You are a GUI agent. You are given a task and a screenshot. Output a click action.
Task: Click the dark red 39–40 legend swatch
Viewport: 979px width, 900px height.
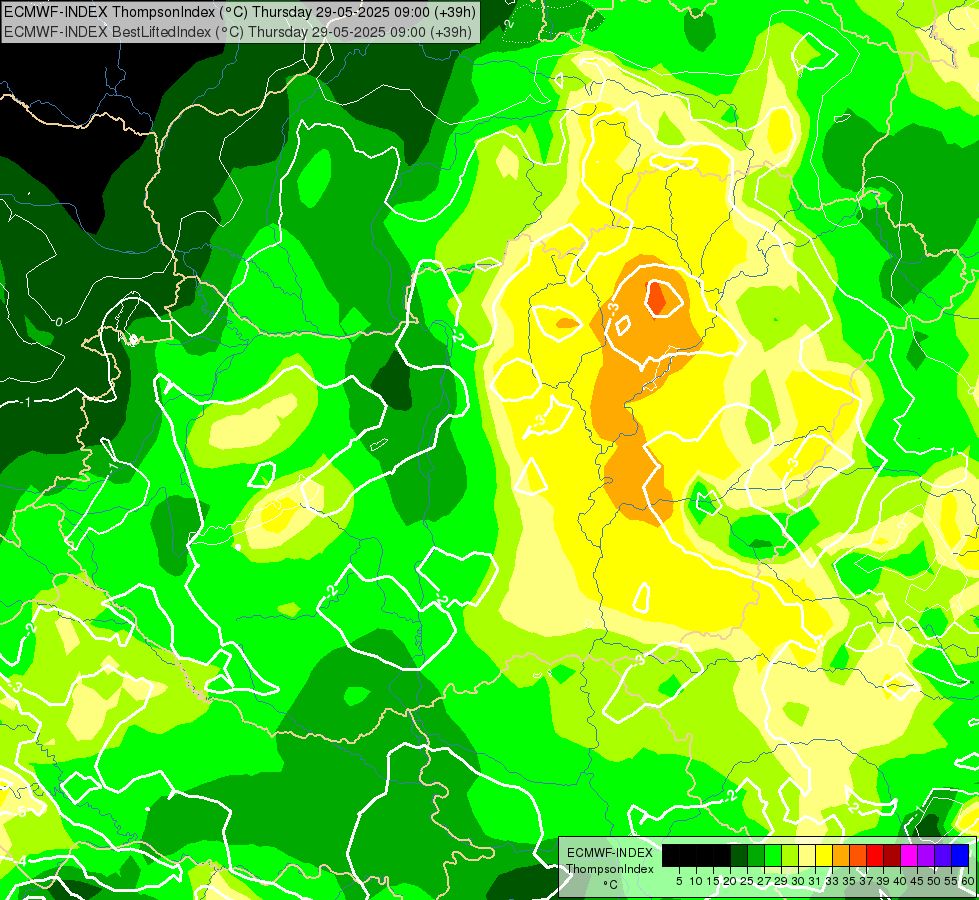coord(892,855)
